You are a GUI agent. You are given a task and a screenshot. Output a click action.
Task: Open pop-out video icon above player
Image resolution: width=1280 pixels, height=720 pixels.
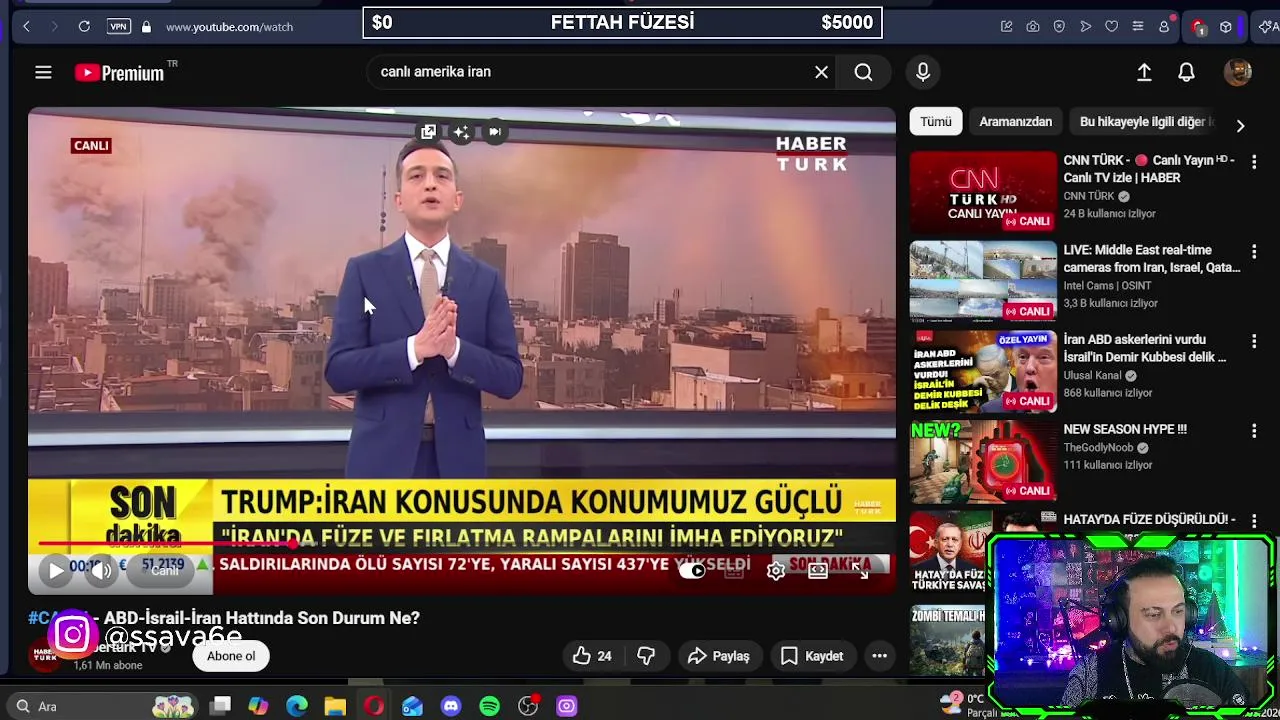[428, 132]
